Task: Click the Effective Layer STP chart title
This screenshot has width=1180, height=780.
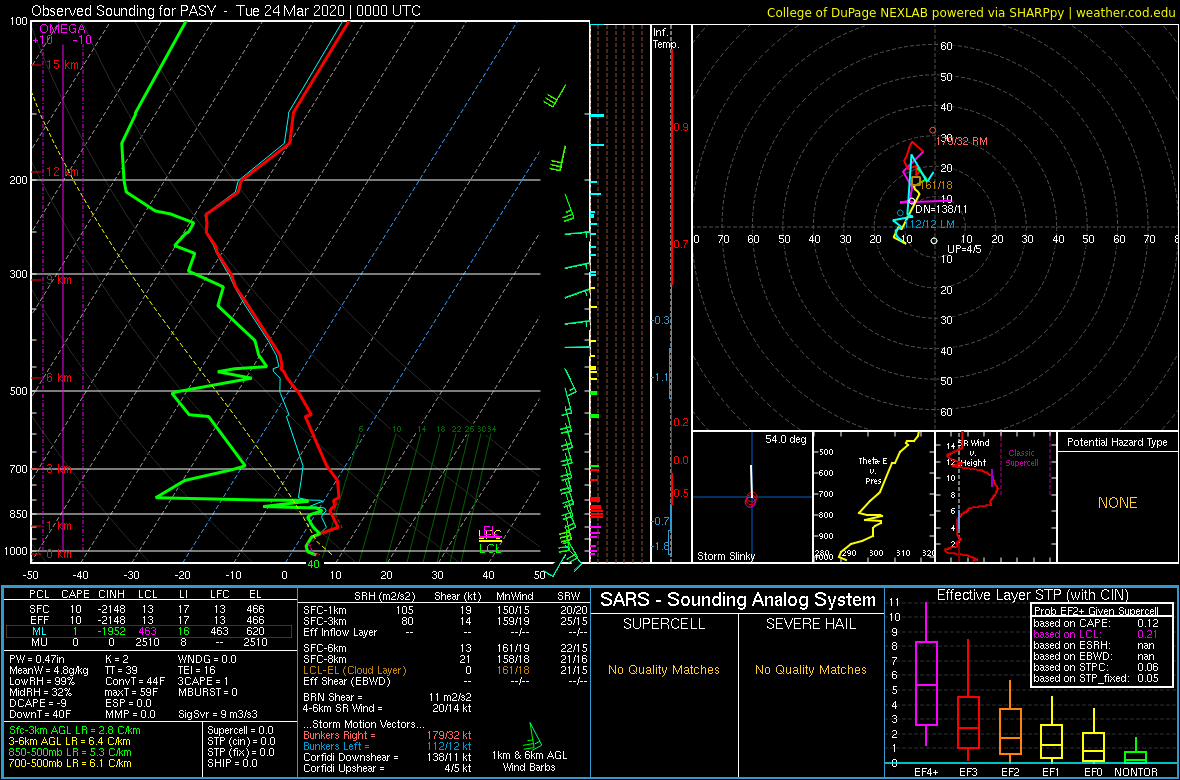Action: pyautogui.click(x=1032, y=595)
